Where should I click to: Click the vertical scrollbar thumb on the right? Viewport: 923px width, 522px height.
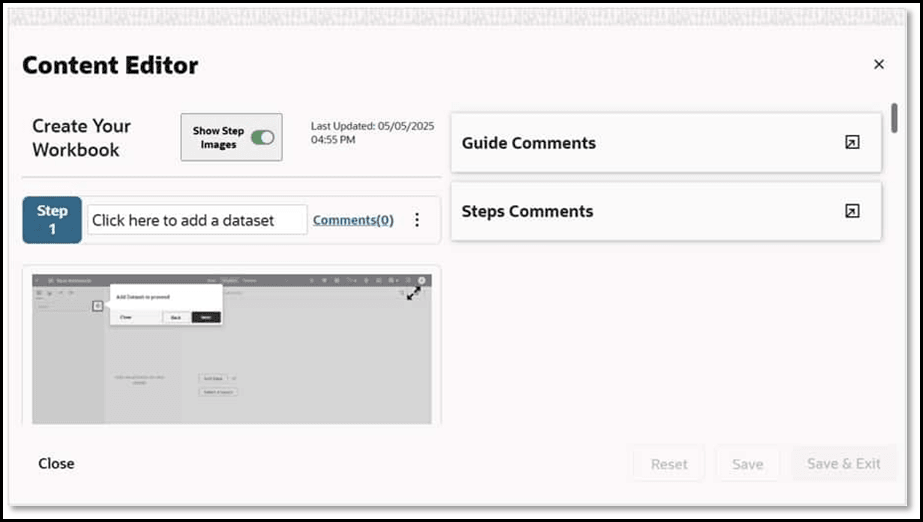pos(894,118)
